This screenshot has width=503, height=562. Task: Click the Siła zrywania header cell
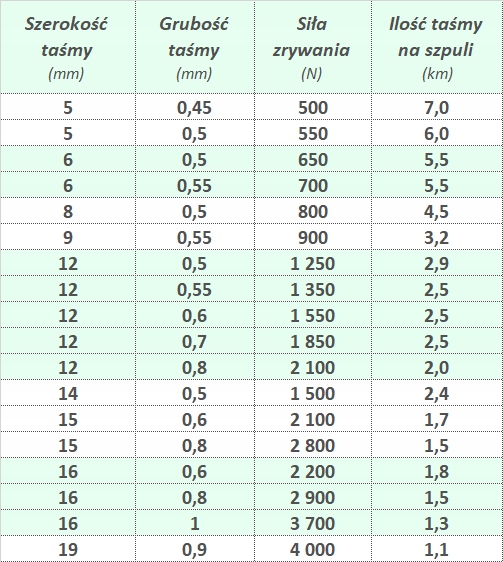pos(313,47)
